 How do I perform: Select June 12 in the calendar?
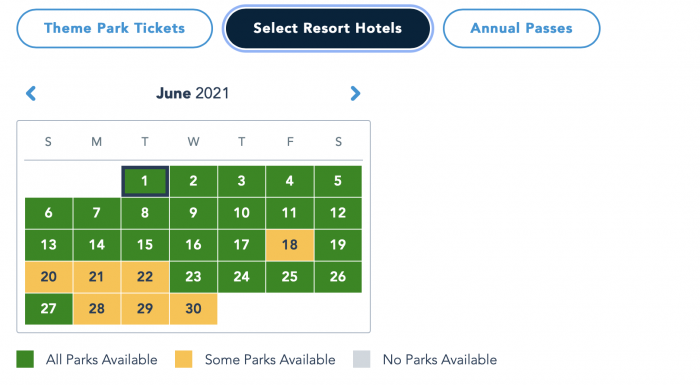click(338, 213)
